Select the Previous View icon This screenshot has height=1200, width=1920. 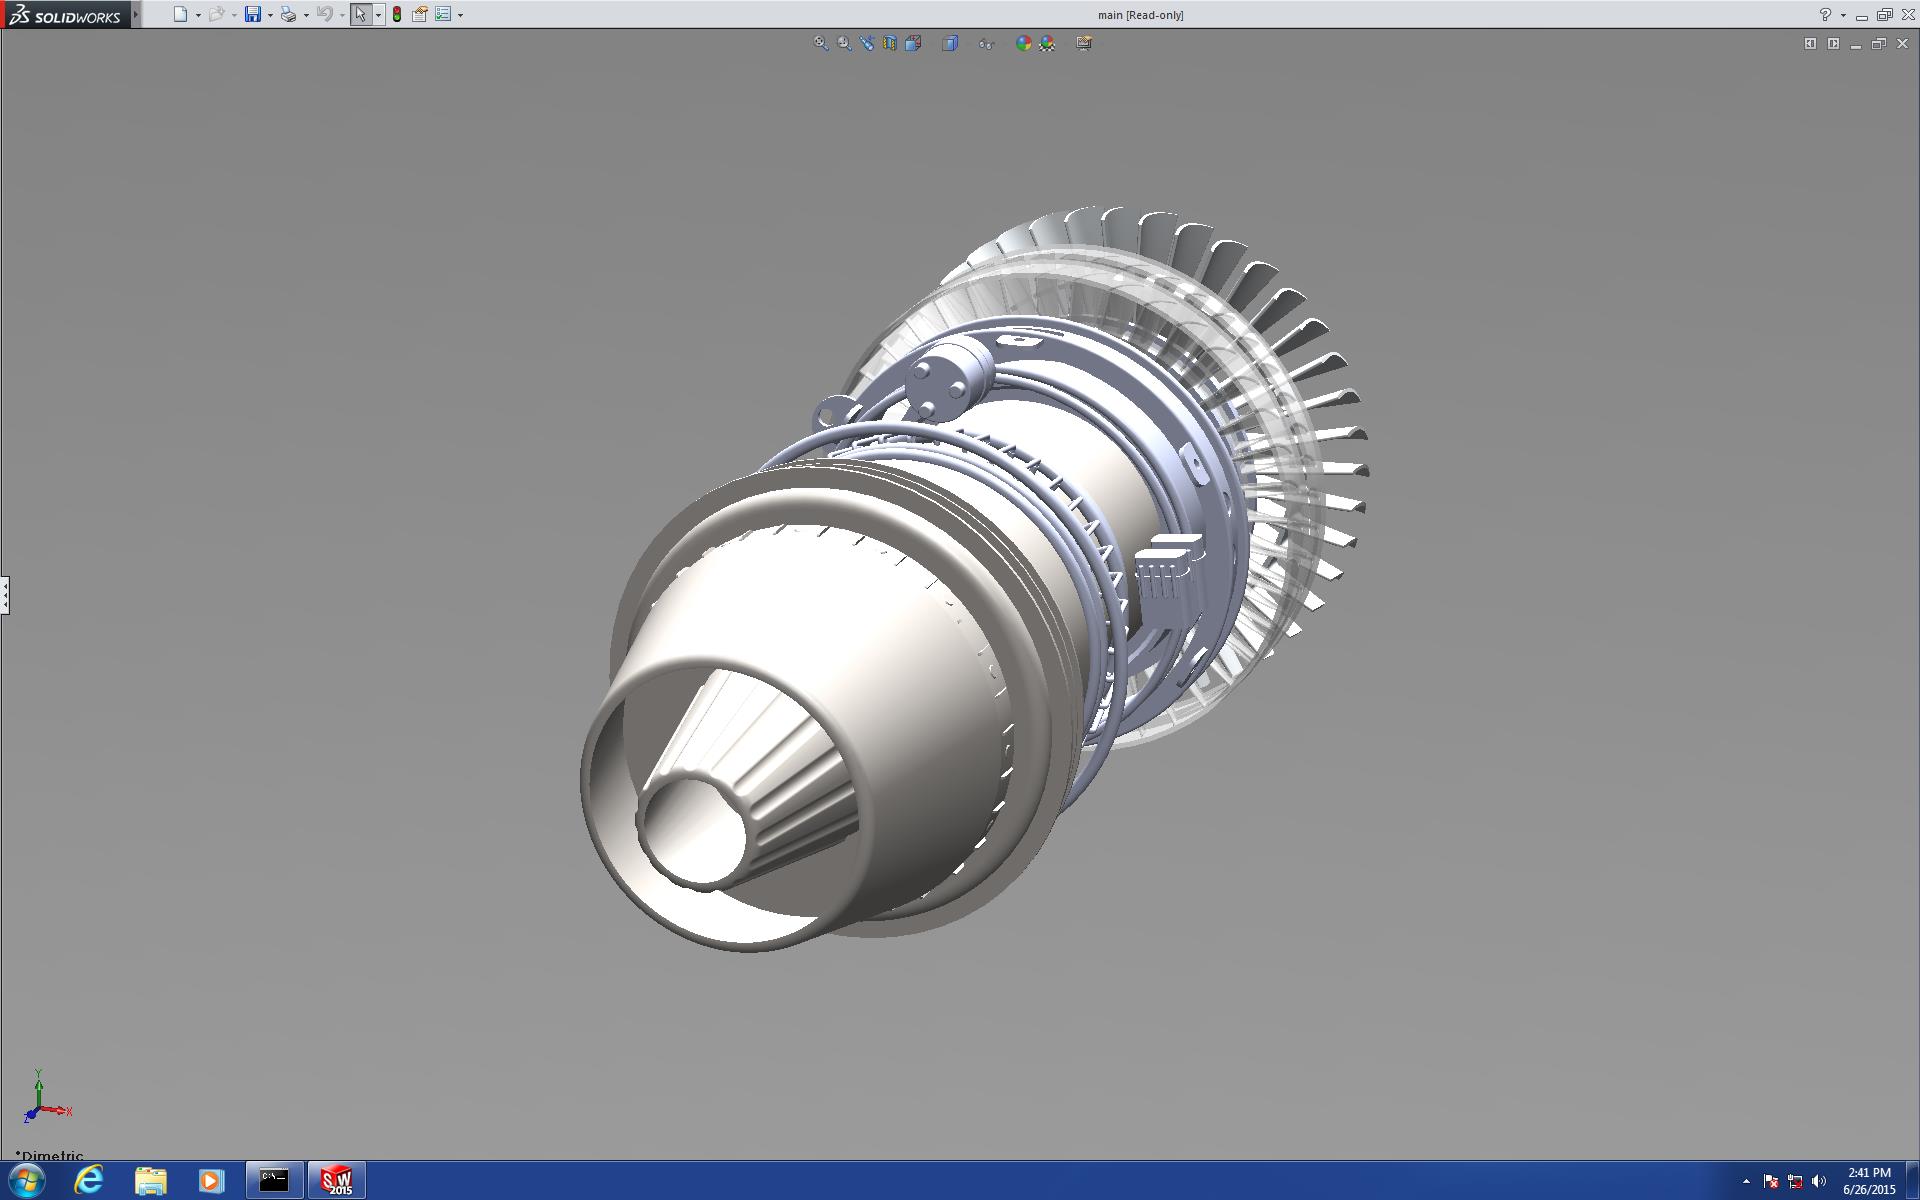coord(867,43)
